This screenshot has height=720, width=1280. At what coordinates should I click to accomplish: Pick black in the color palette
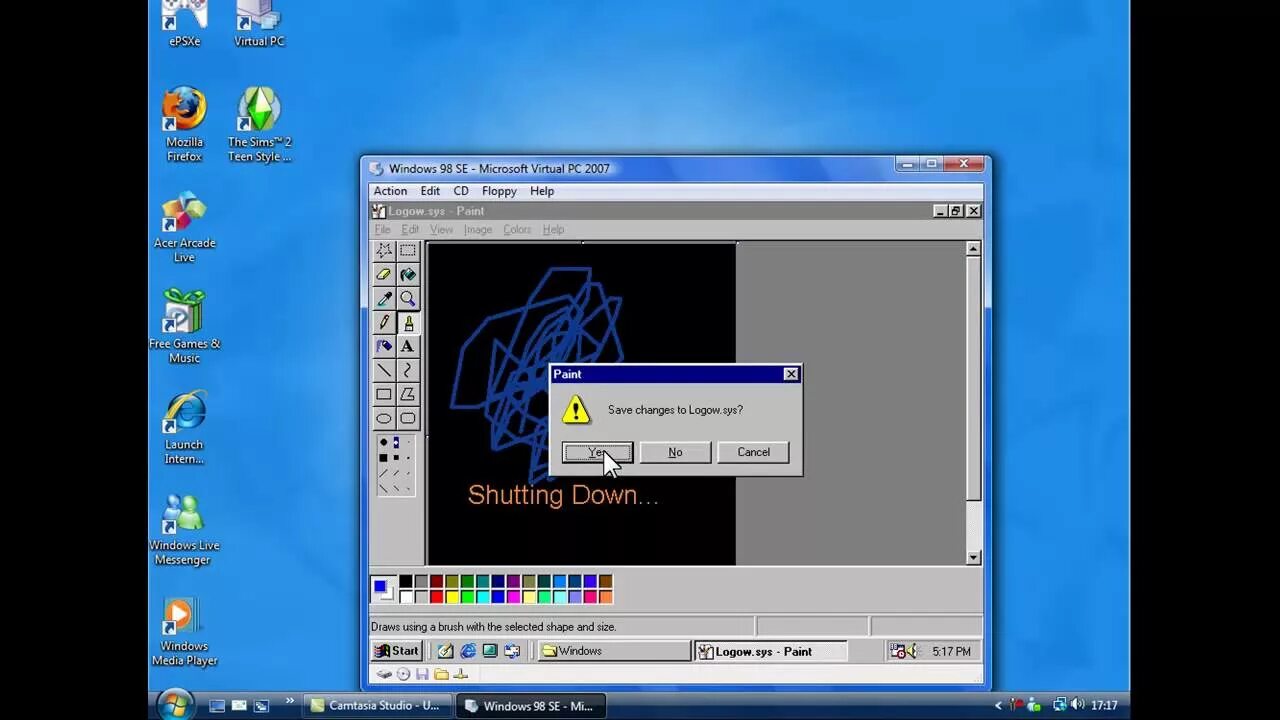point(406,581)
